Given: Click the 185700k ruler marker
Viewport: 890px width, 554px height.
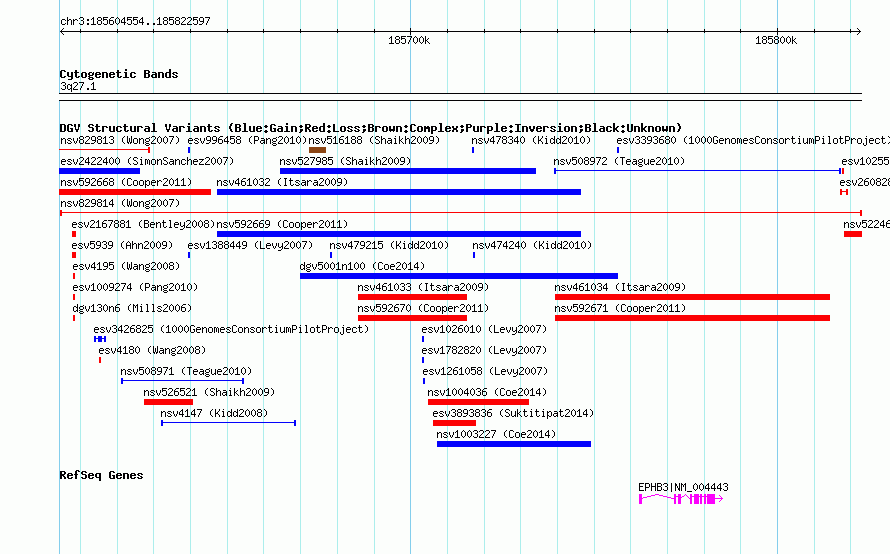Looking at the screenshot, I should [409, 40].
